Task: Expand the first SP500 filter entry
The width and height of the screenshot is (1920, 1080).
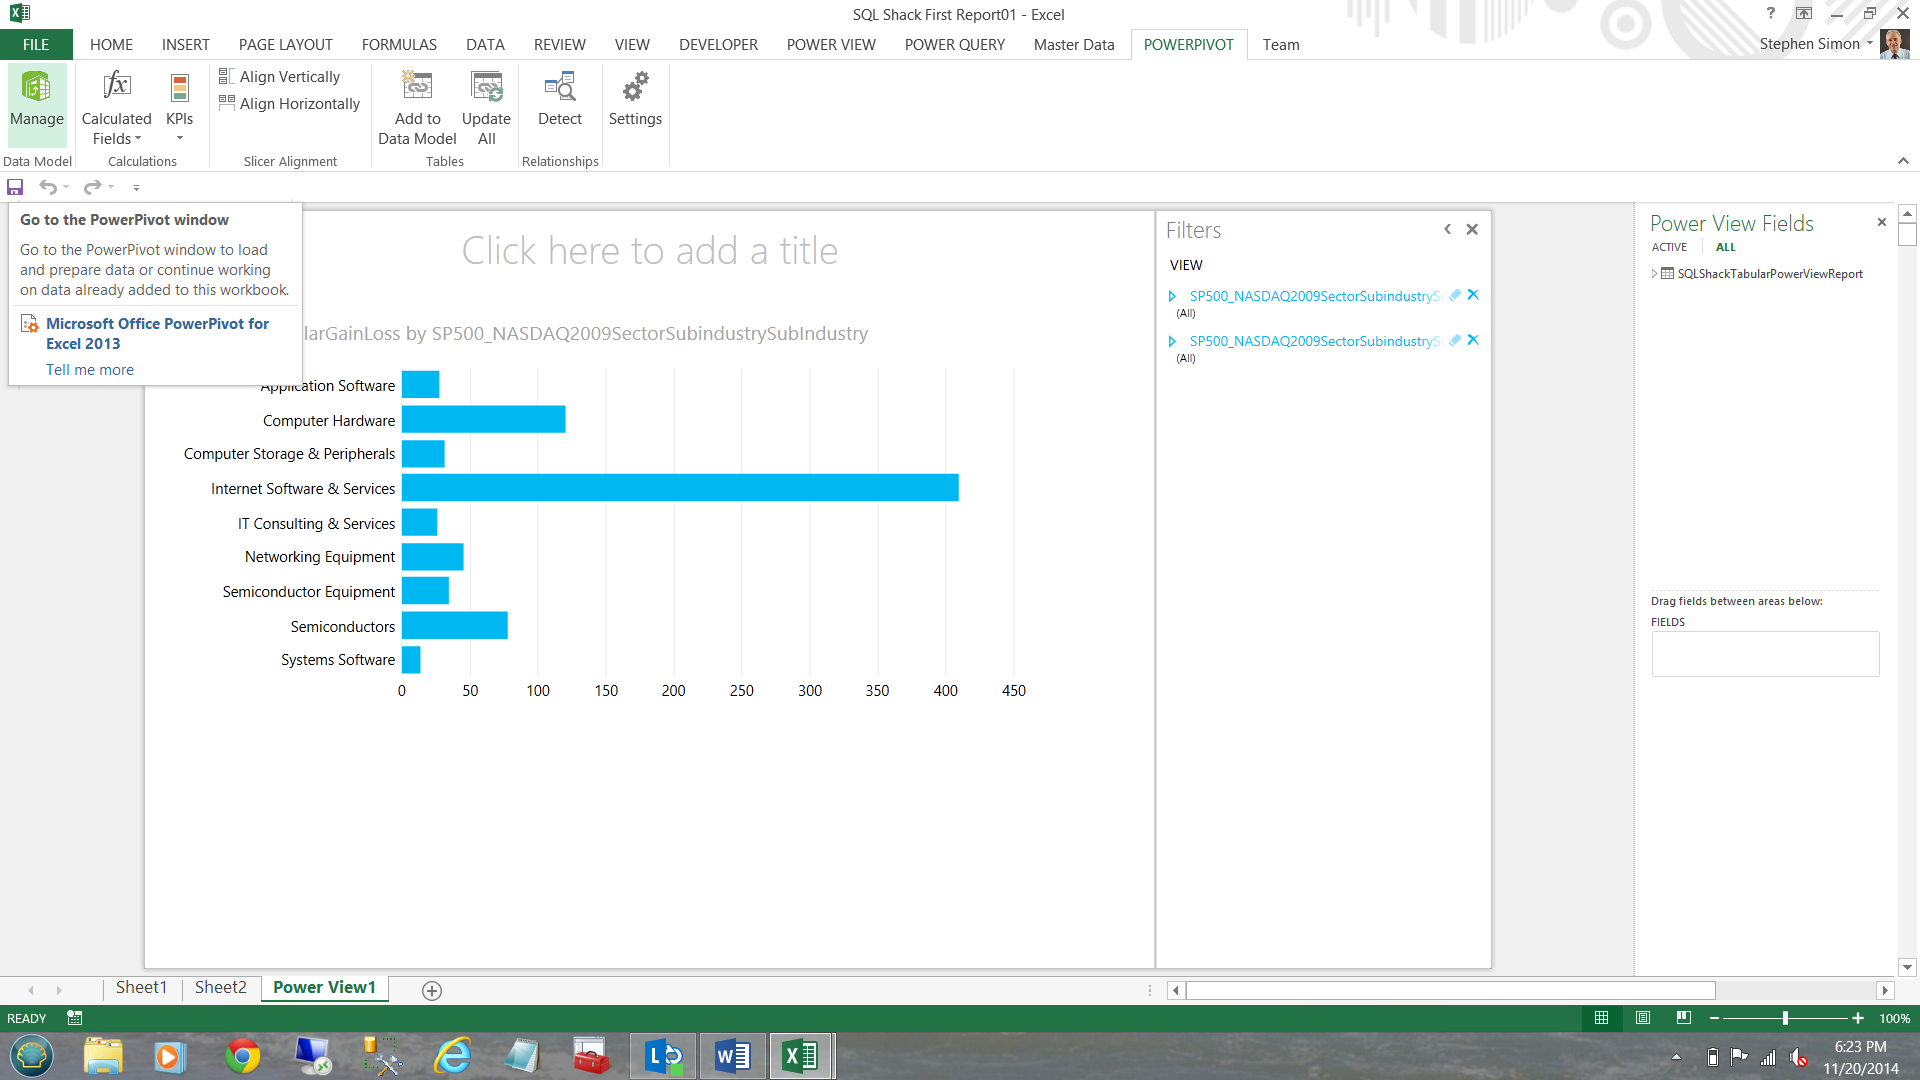Action: [1172, 296]
